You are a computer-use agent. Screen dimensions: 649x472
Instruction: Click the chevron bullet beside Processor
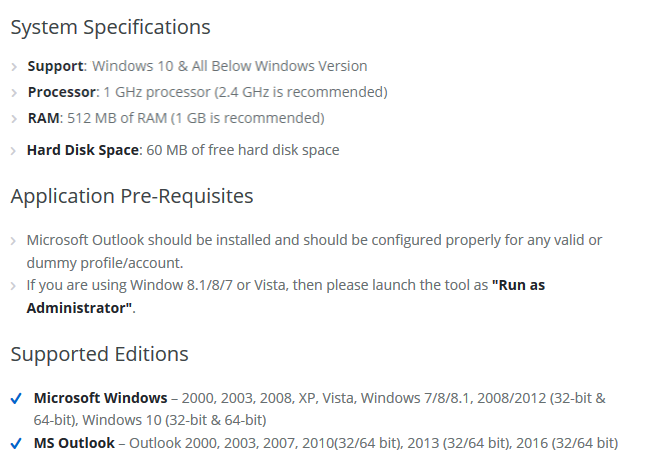(15, 93)
